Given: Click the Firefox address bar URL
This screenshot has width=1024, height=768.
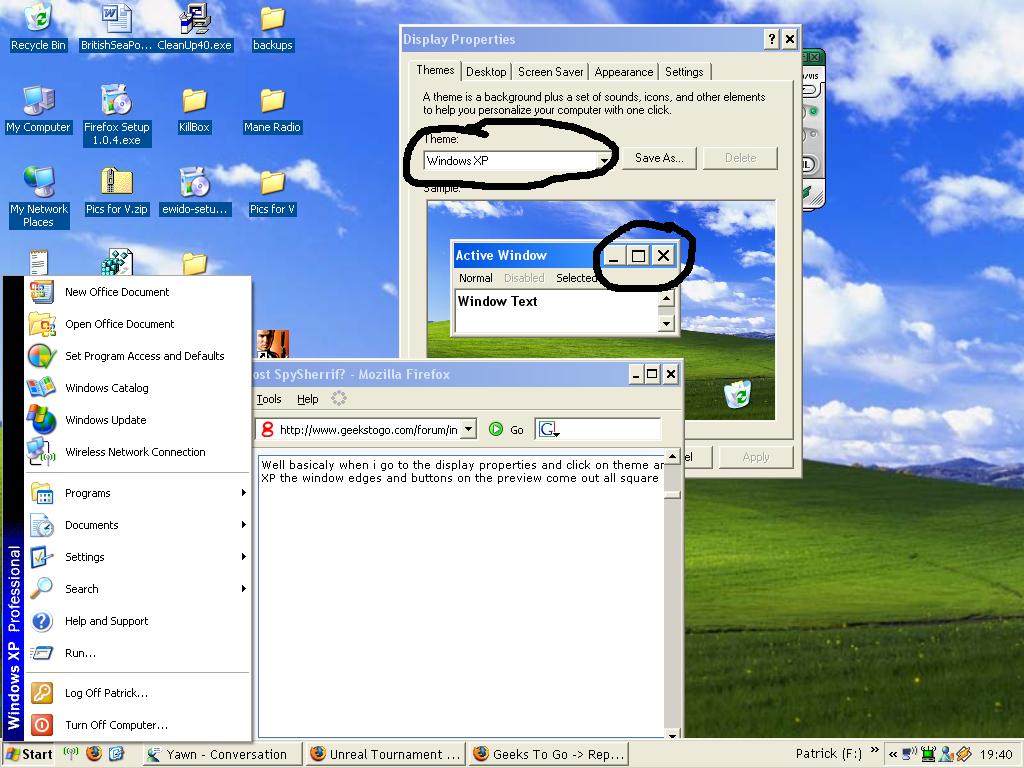Looking at the screenshot, I should 368,430.
